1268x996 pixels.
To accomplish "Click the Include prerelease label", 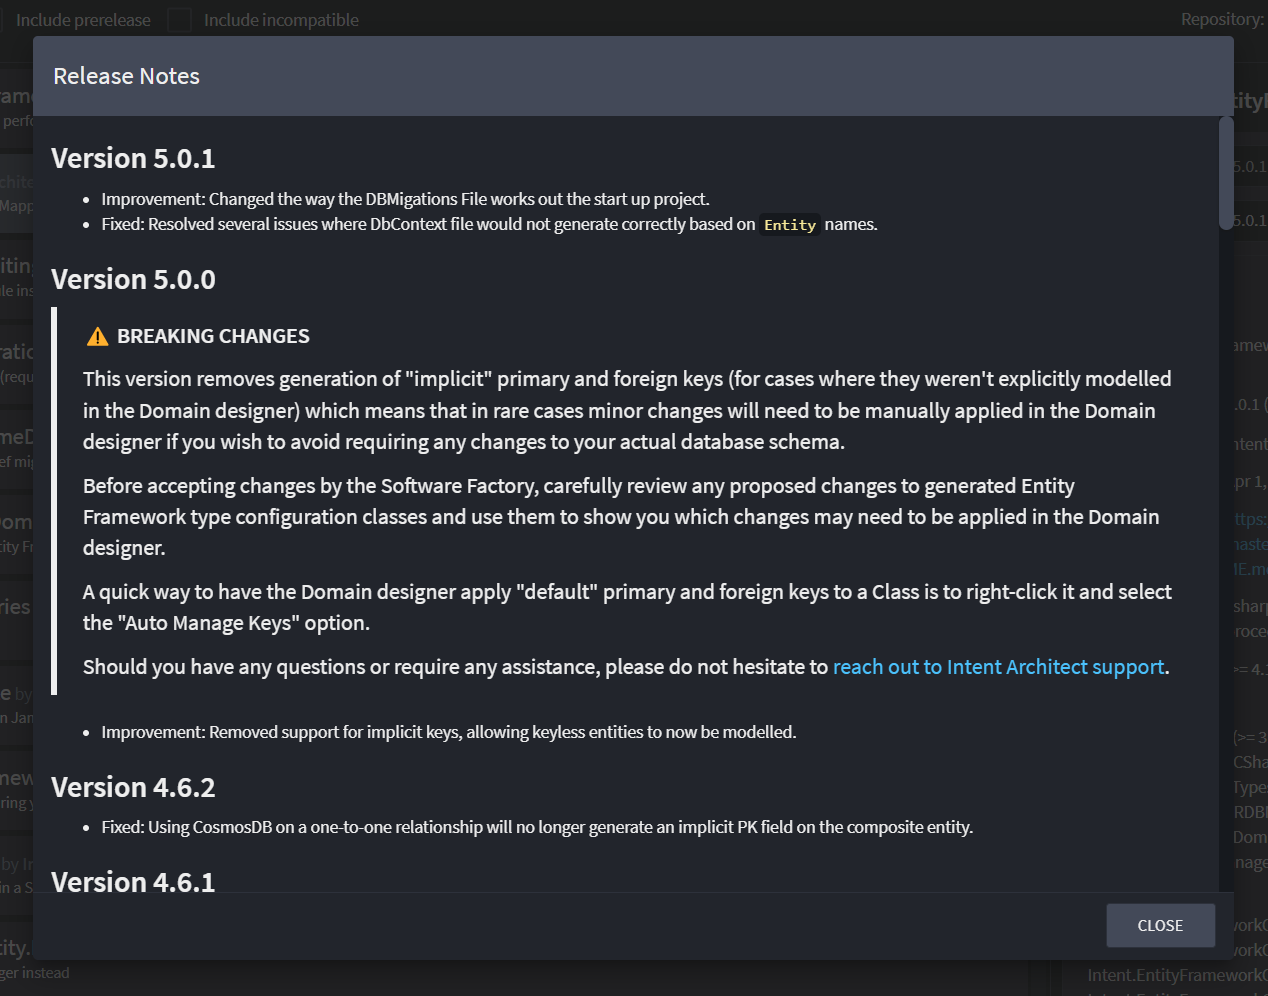I will point(83,20).
